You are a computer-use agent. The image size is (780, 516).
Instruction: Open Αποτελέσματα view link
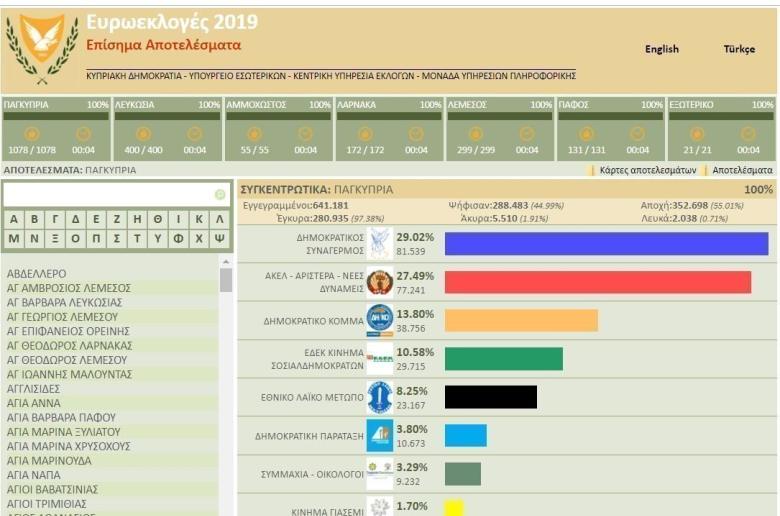point(742,170)
